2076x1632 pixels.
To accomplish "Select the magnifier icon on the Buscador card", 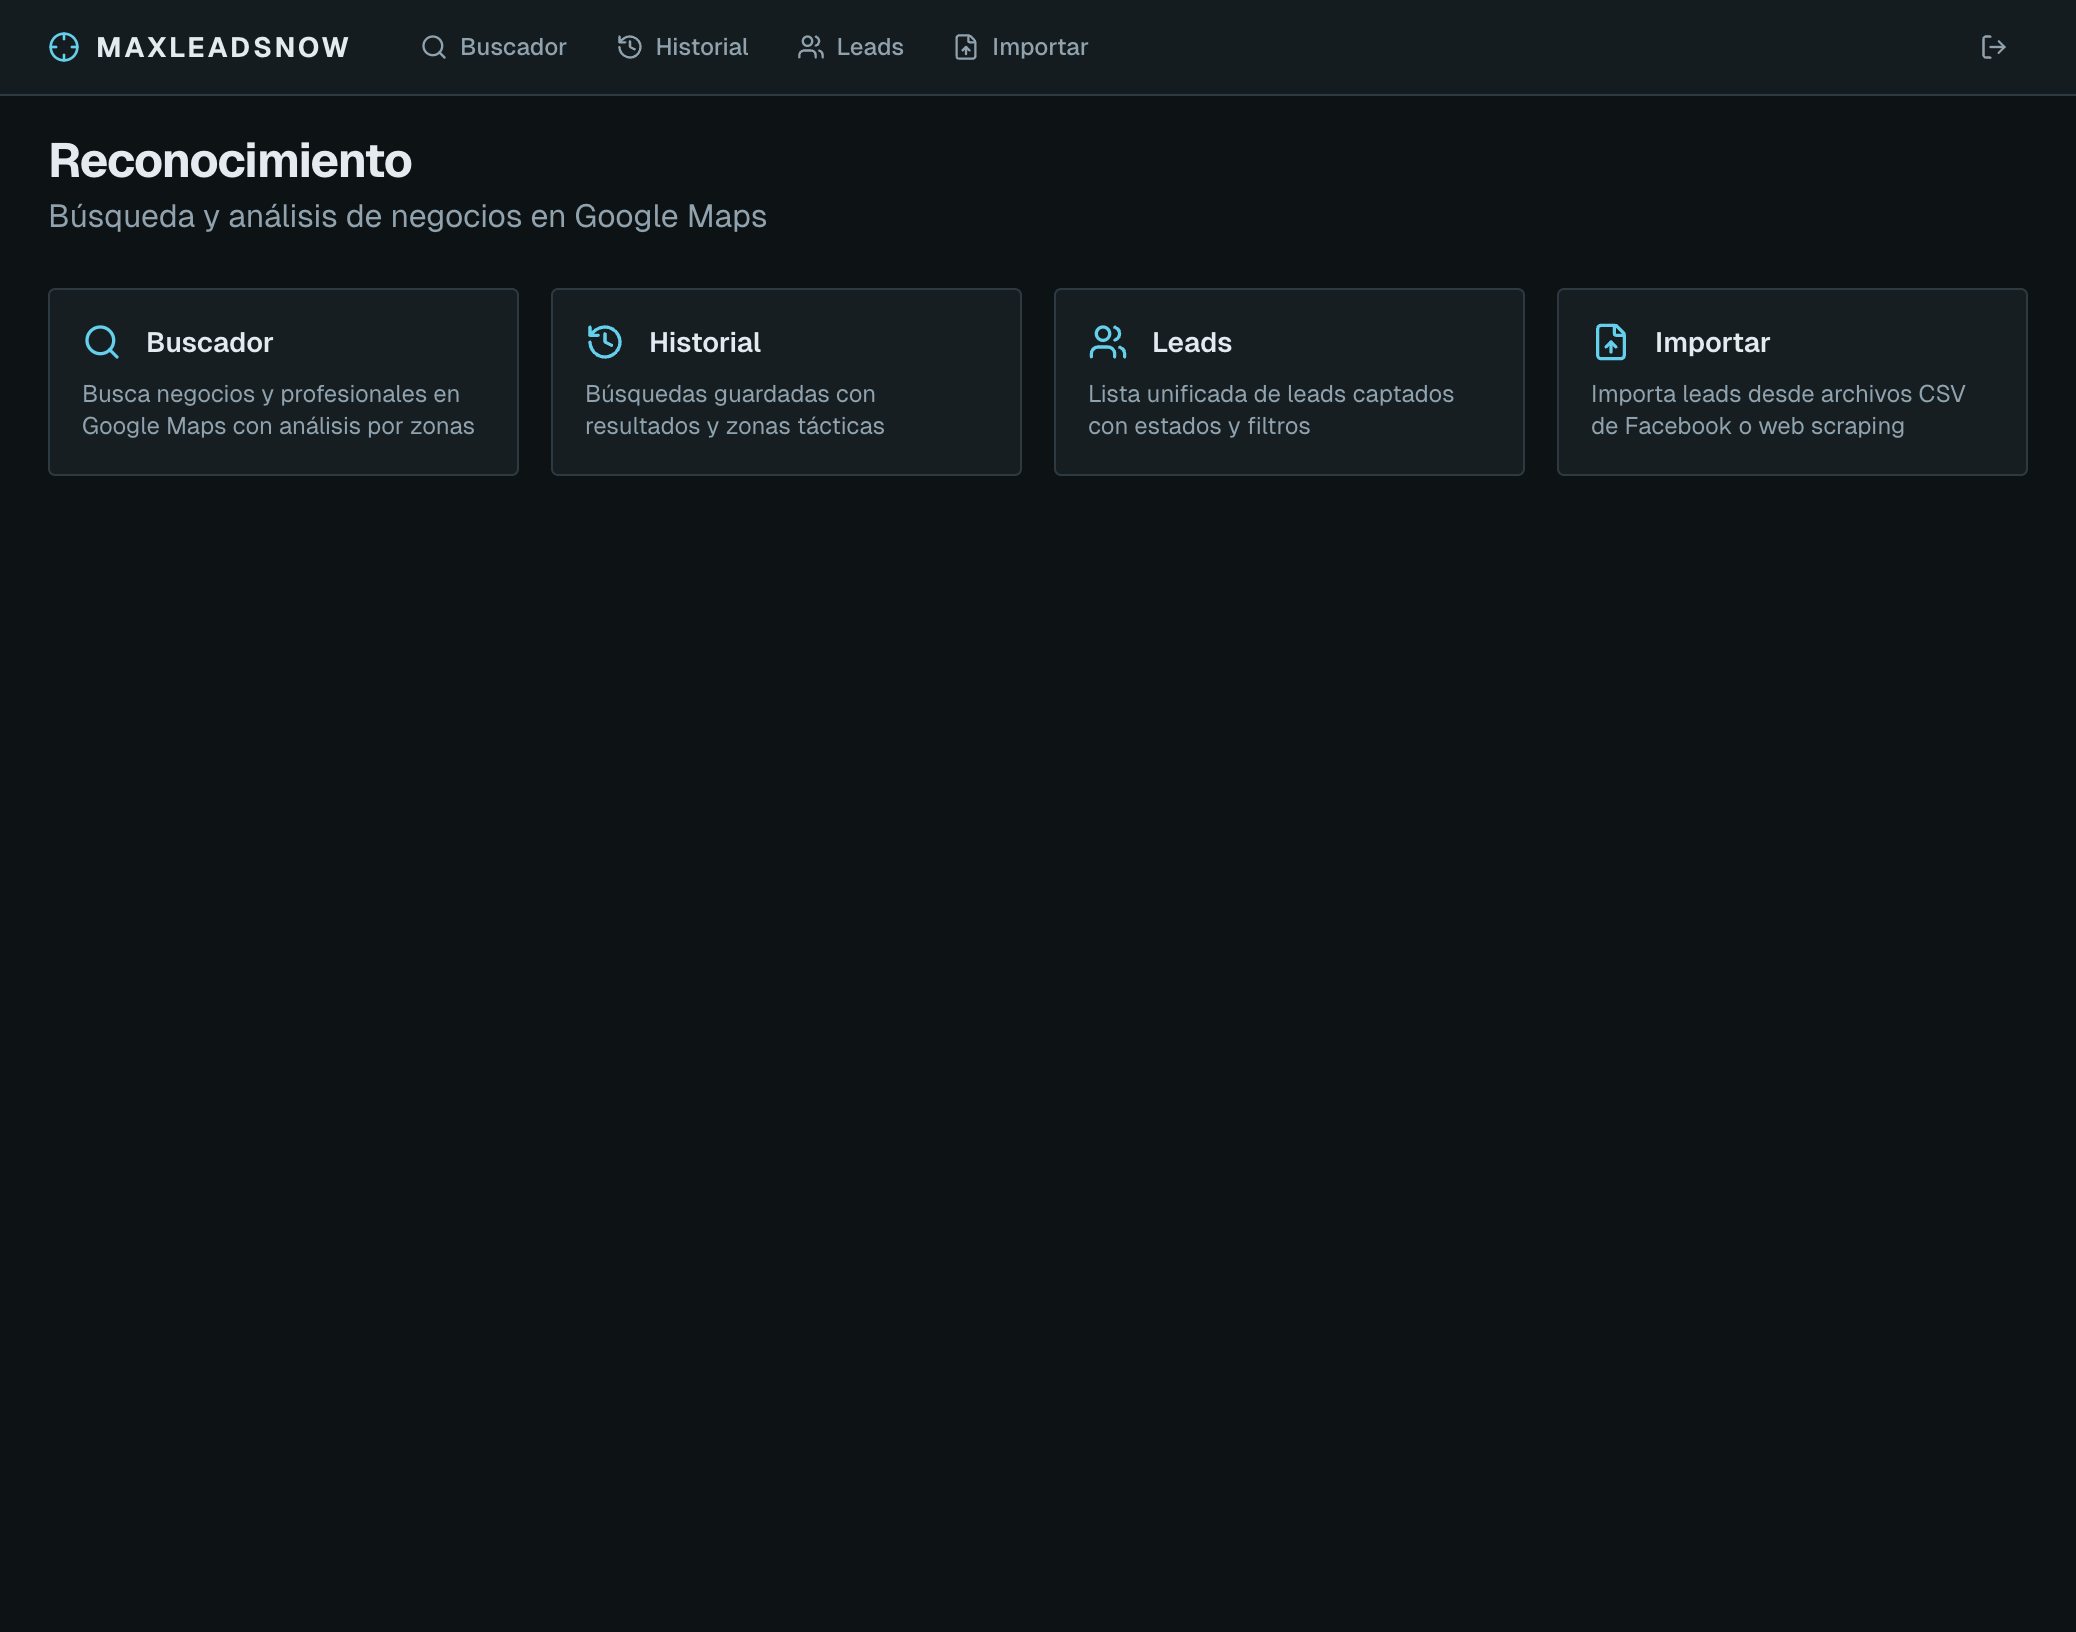I will tap(101, 342).
